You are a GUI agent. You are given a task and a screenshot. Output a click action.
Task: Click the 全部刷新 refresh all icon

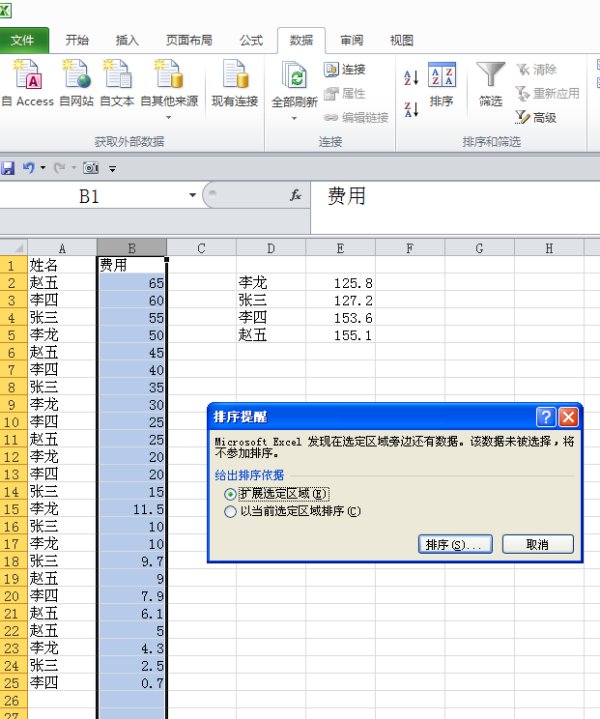click(294, 76)
